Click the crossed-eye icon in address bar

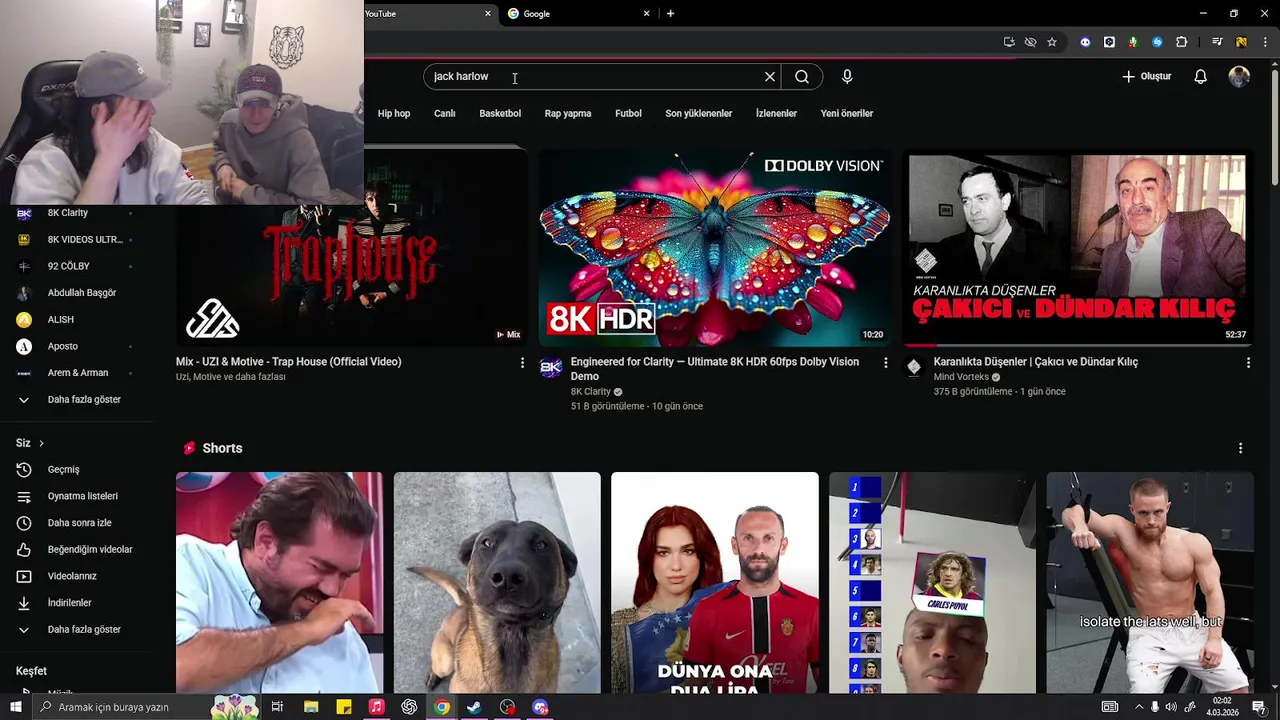[x=1030, y=42]
